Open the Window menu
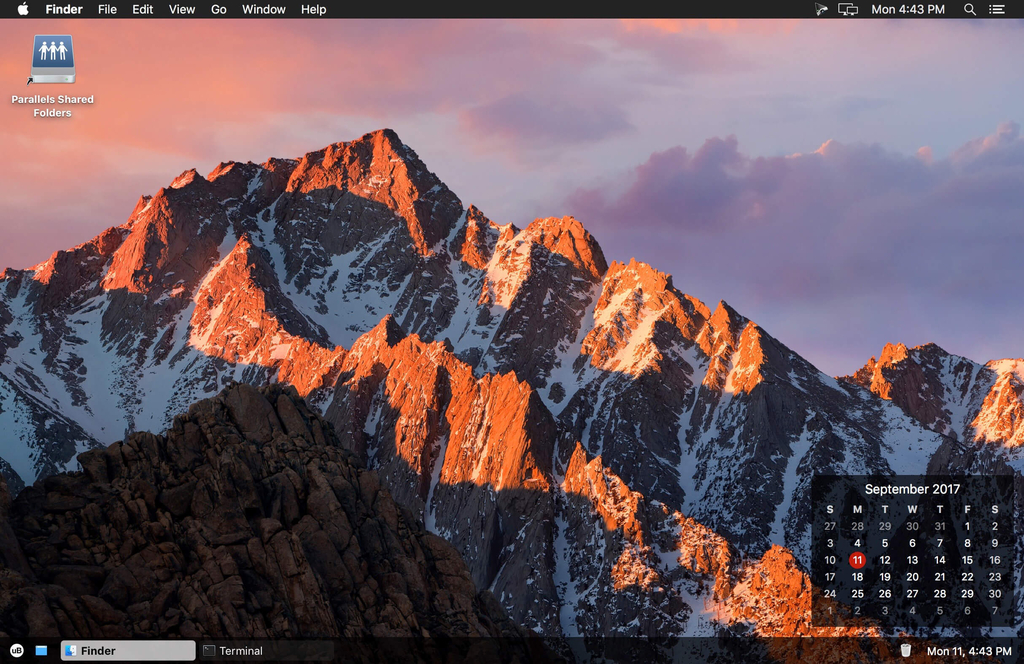The width and height of the screenshot is (1024, 664). (264, 9)
